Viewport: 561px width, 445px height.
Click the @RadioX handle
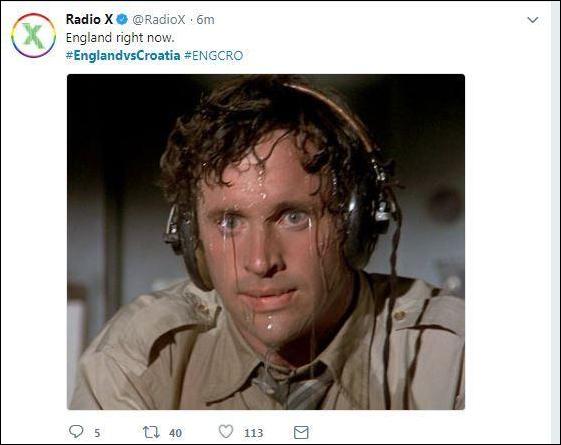click(x=158, y=20)
